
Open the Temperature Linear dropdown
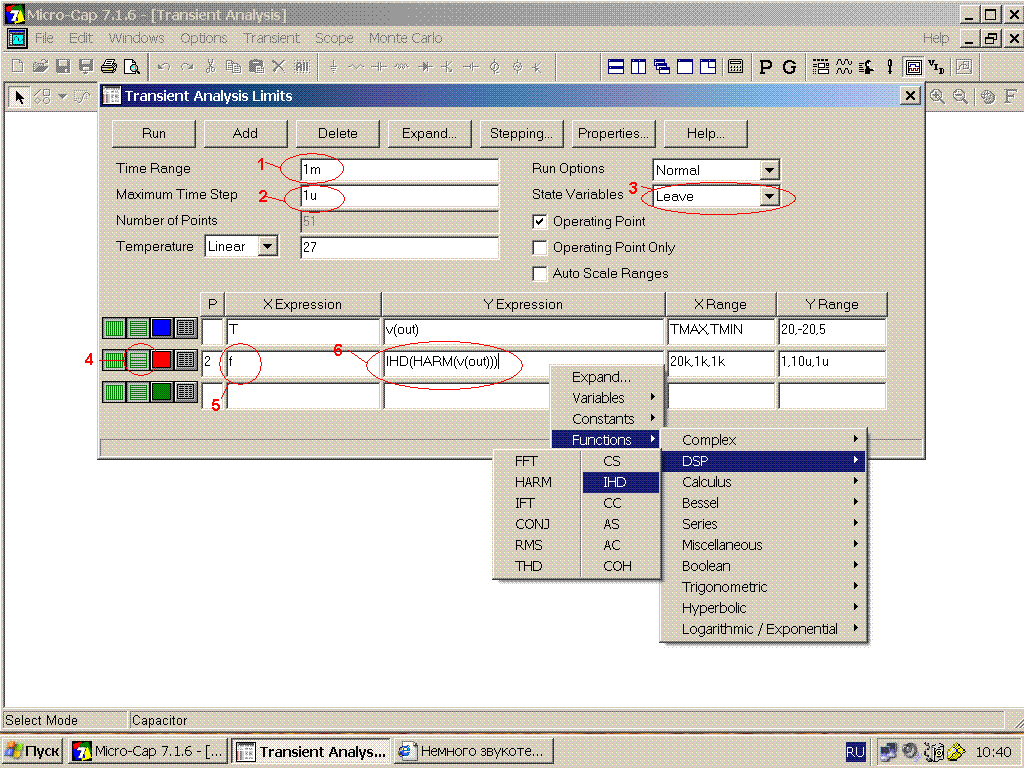click(x=267, y=247)
